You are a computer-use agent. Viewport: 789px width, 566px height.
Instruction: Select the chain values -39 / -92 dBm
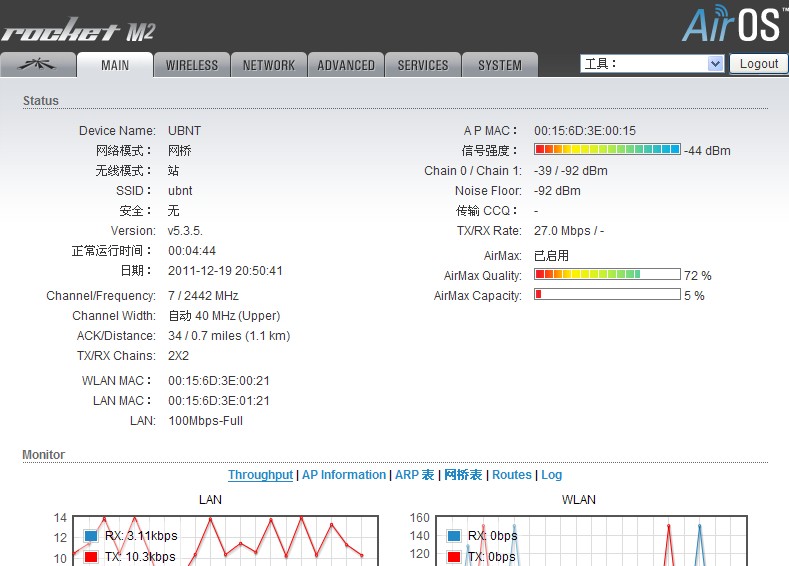click(571, 171)
